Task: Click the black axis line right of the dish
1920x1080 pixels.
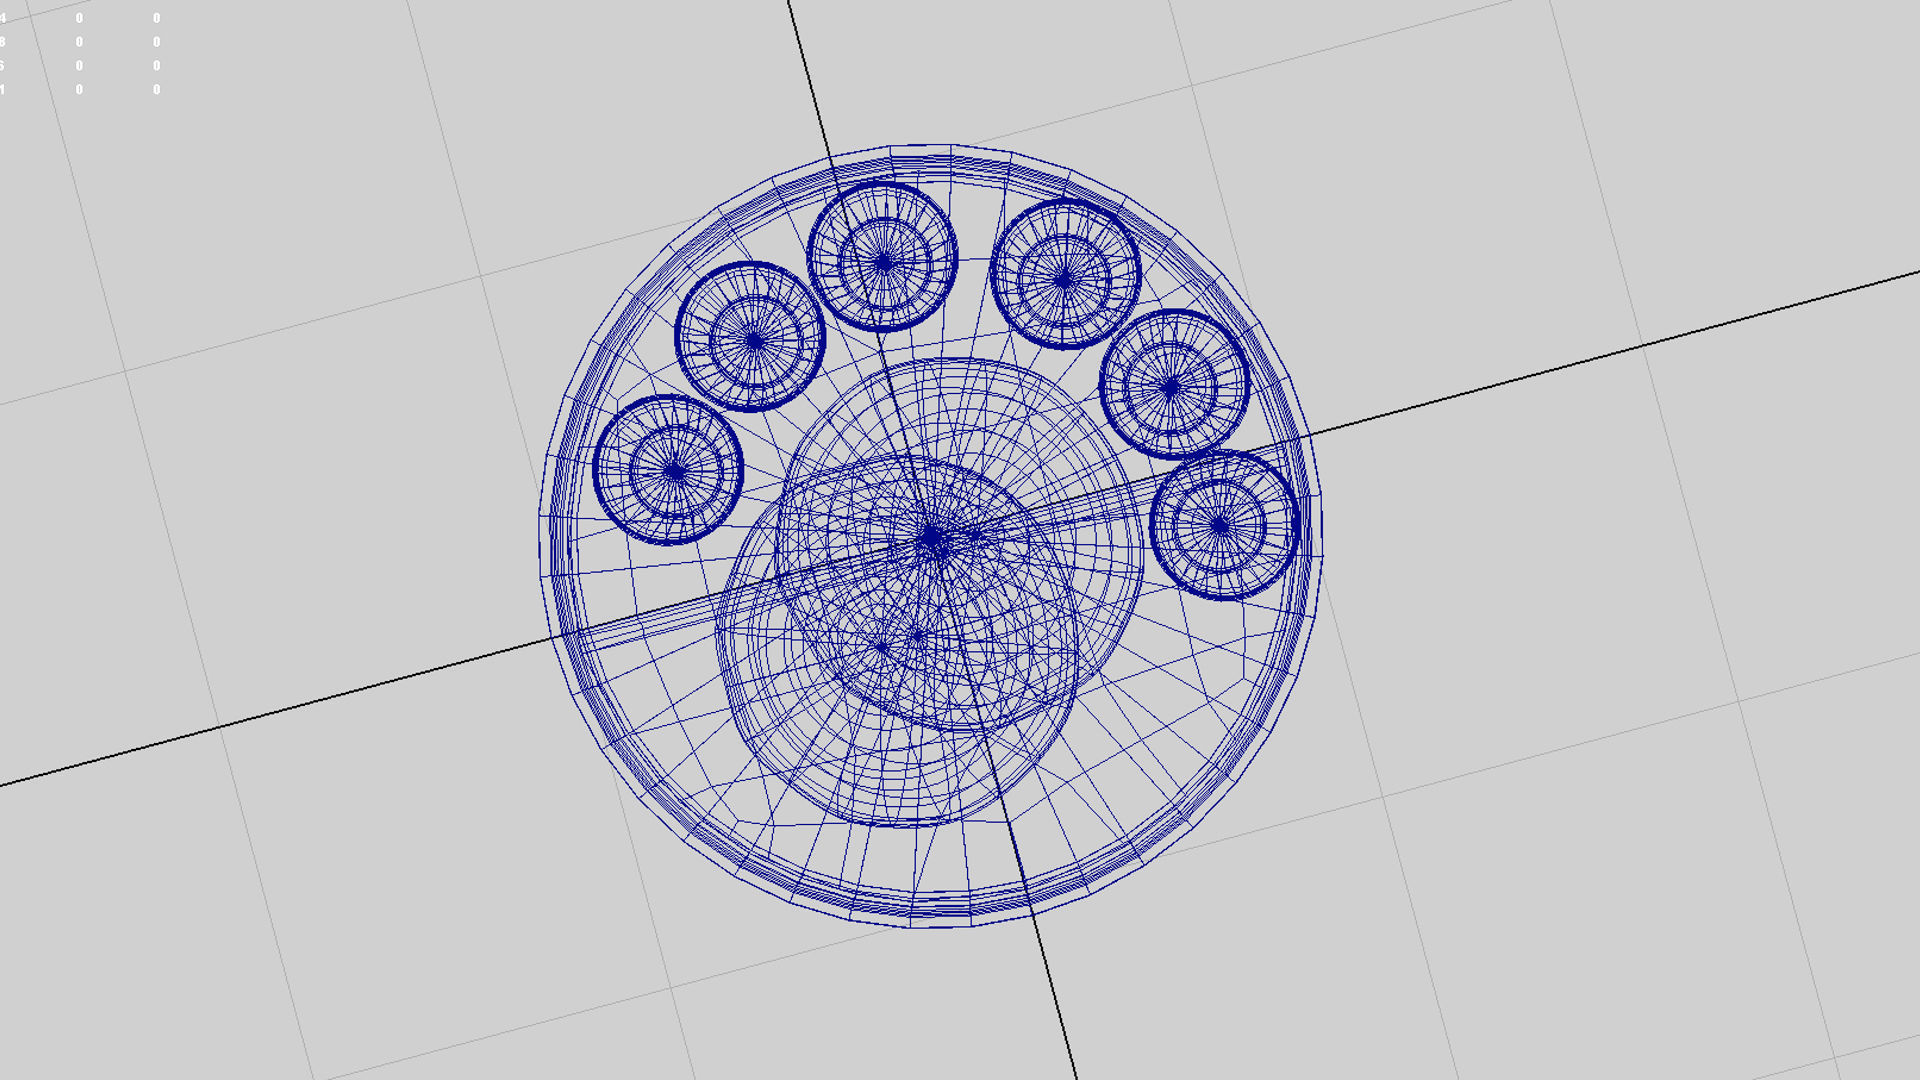Action: click(x=1600, y=358)
